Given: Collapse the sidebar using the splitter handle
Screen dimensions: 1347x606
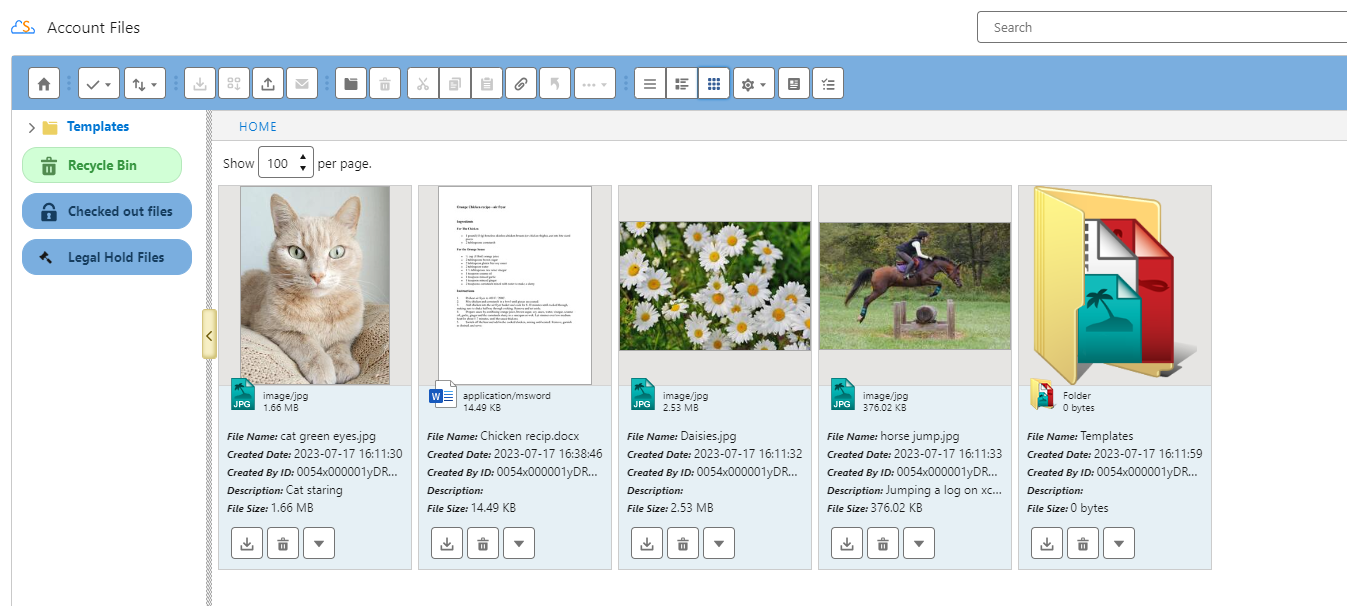Looking at the screenshot, I should point(209,335).
